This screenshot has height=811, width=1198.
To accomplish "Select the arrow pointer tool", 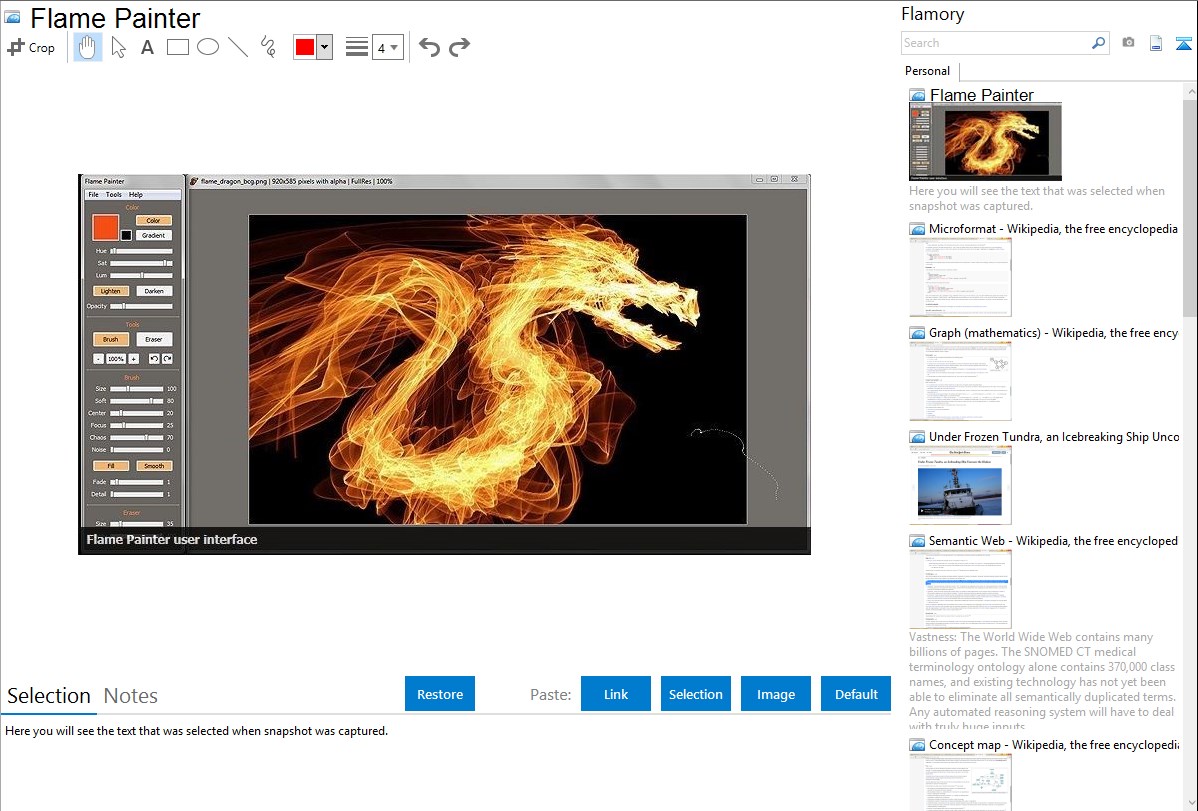I will (x=118, y=47).
